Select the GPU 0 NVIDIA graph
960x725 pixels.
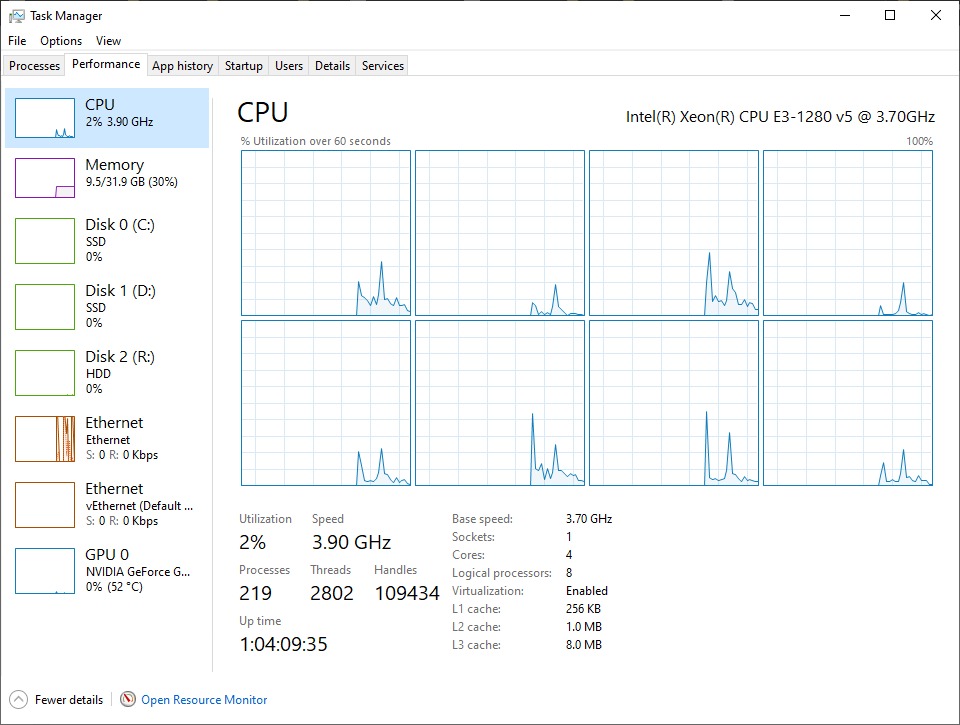click(45, 571)
